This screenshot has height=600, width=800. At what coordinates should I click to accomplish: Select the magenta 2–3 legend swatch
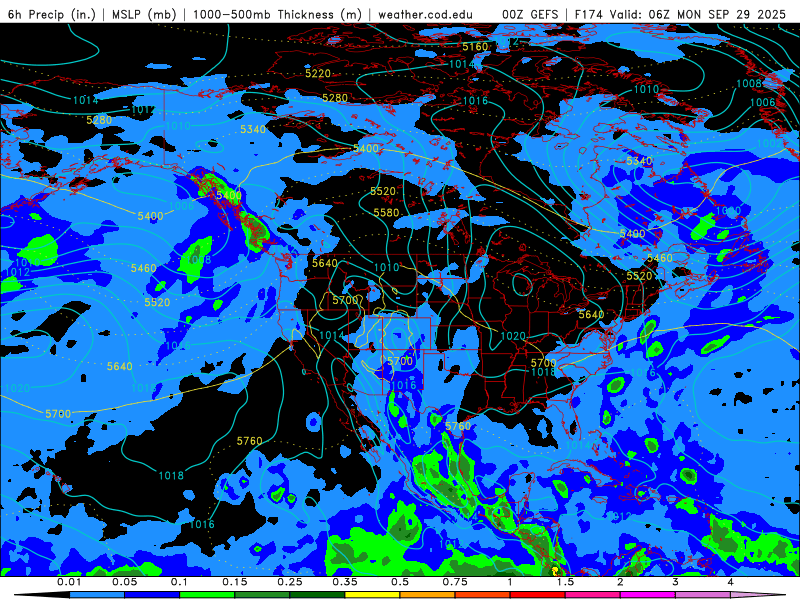tap(648, 595)
